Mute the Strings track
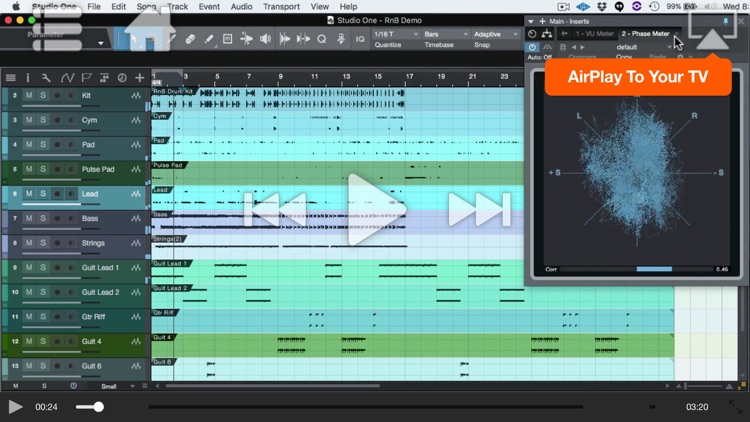This screenshot has height=422, width=750. pyautogui.click(x=29, y=243)
